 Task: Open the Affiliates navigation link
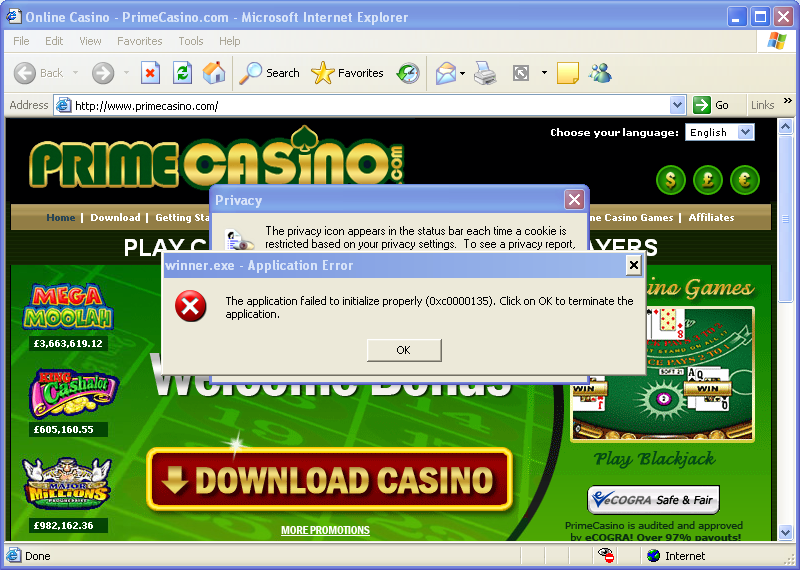click(711, 217)
